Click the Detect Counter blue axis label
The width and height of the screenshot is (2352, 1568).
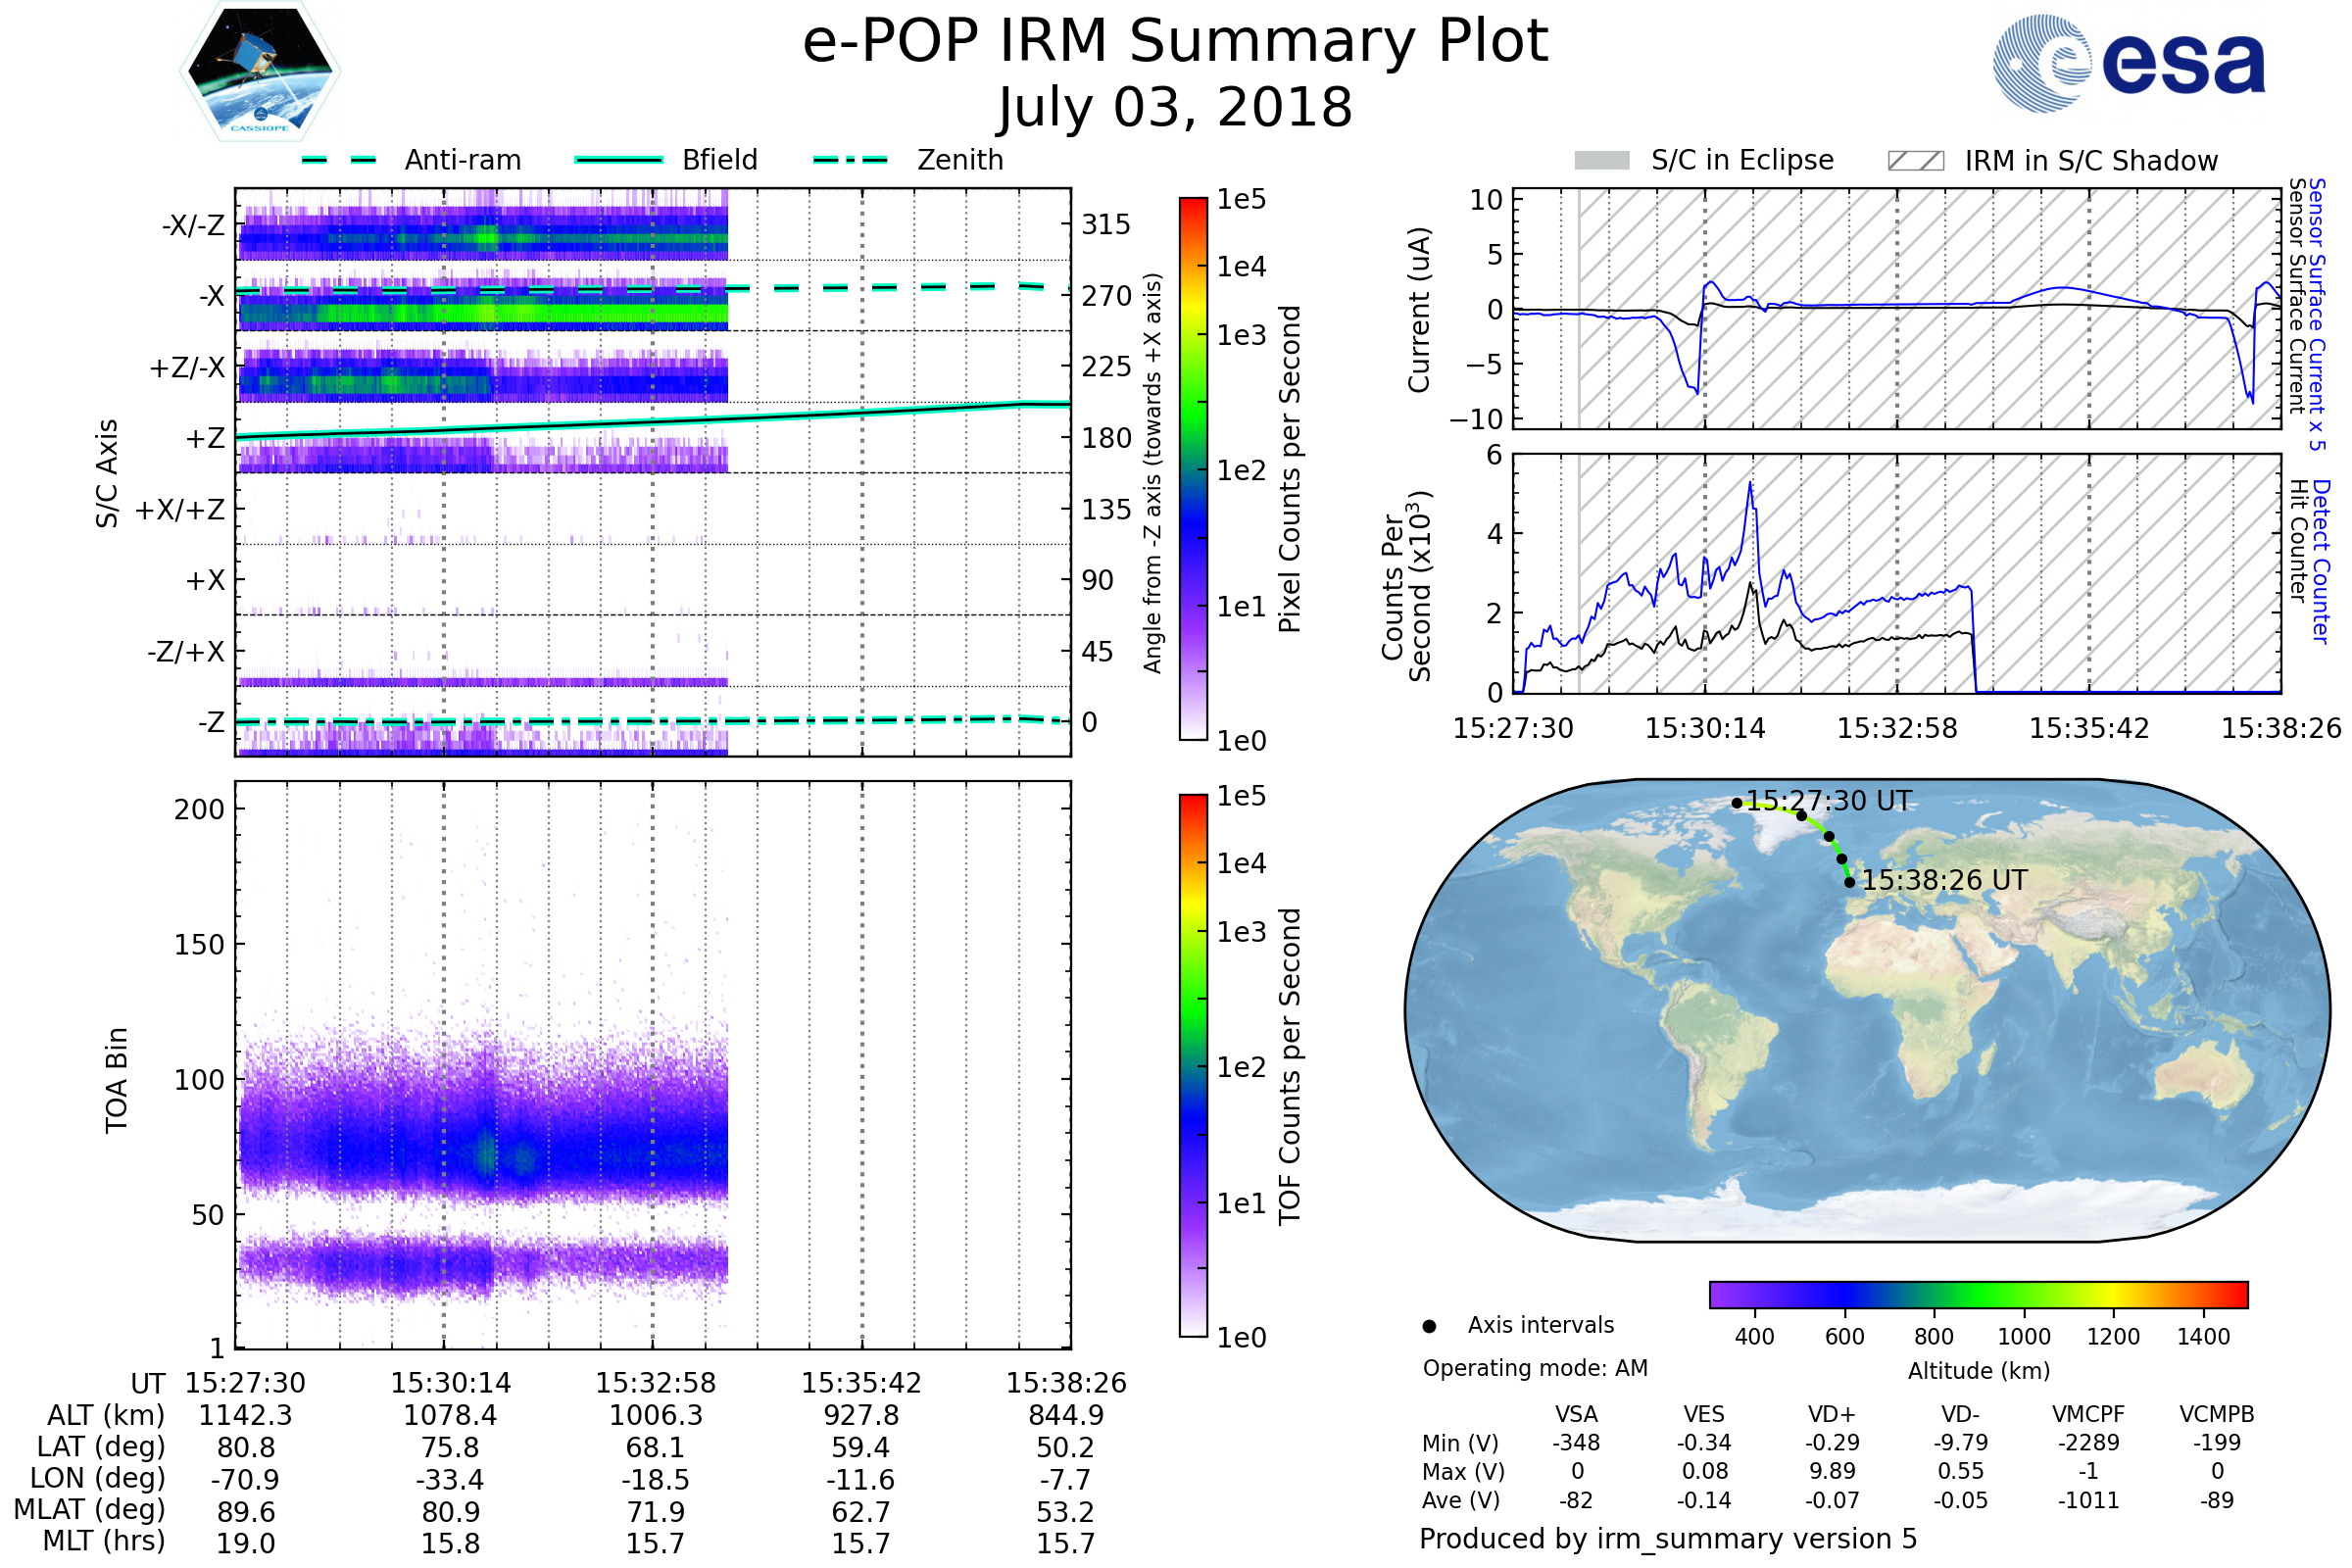(x=2322, y=561)
